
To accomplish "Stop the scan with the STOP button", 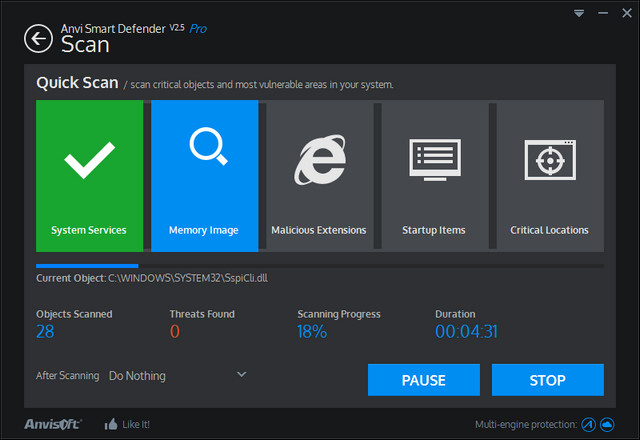I will coord(548,380).
